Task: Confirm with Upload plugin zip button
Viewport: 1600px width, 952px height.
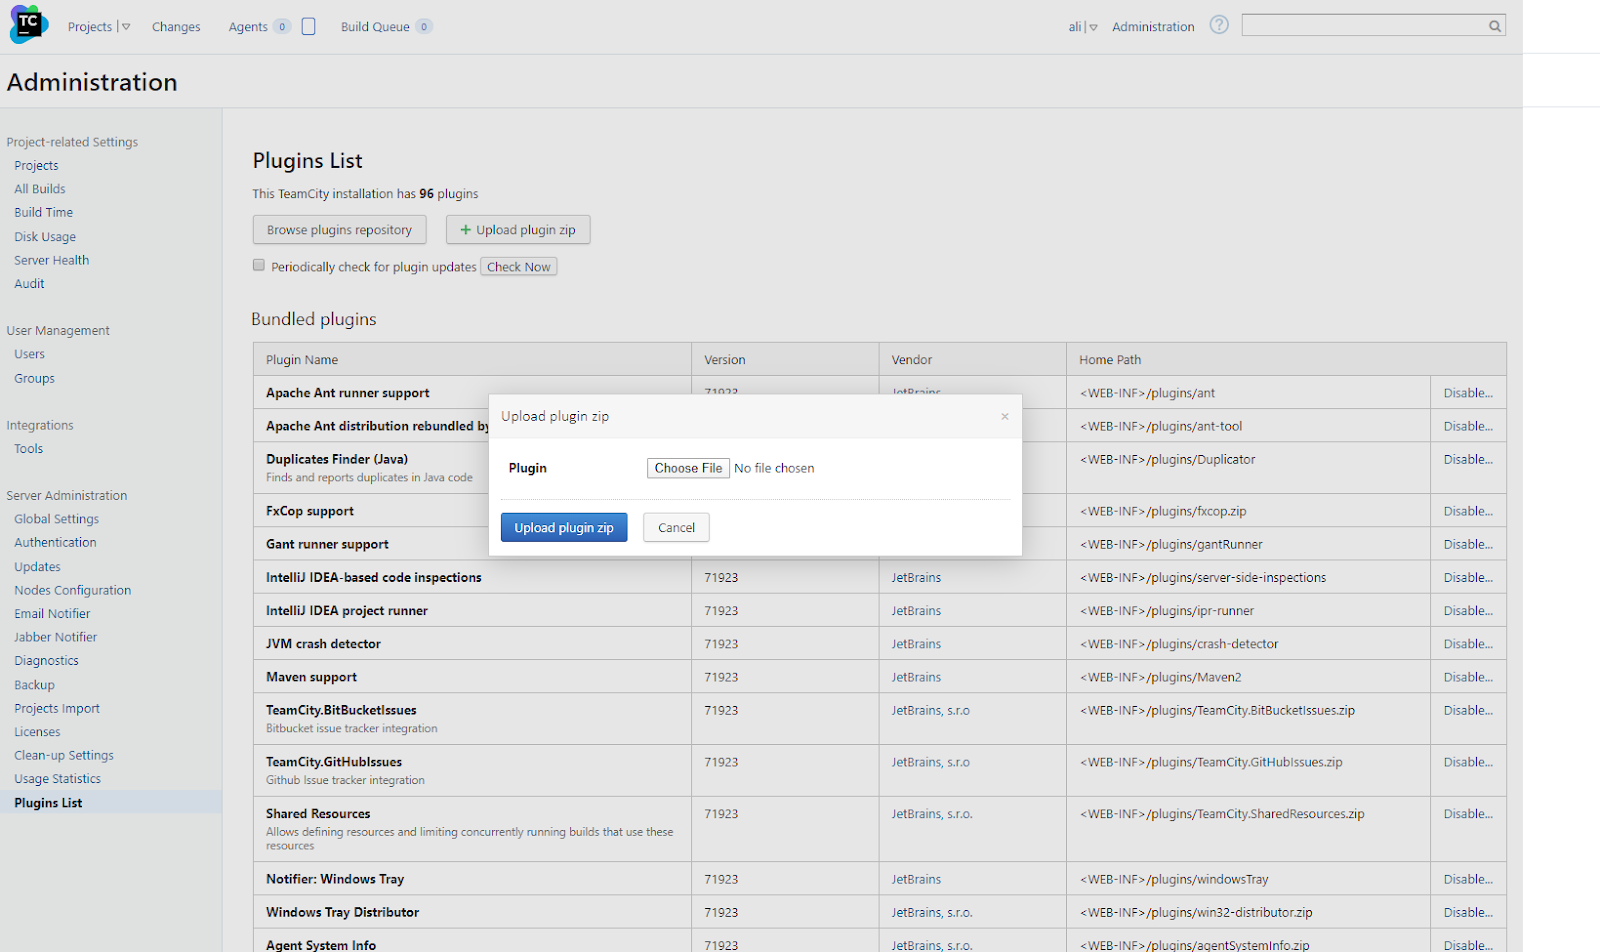Action: pyautogui.click(x=563, y=527)
